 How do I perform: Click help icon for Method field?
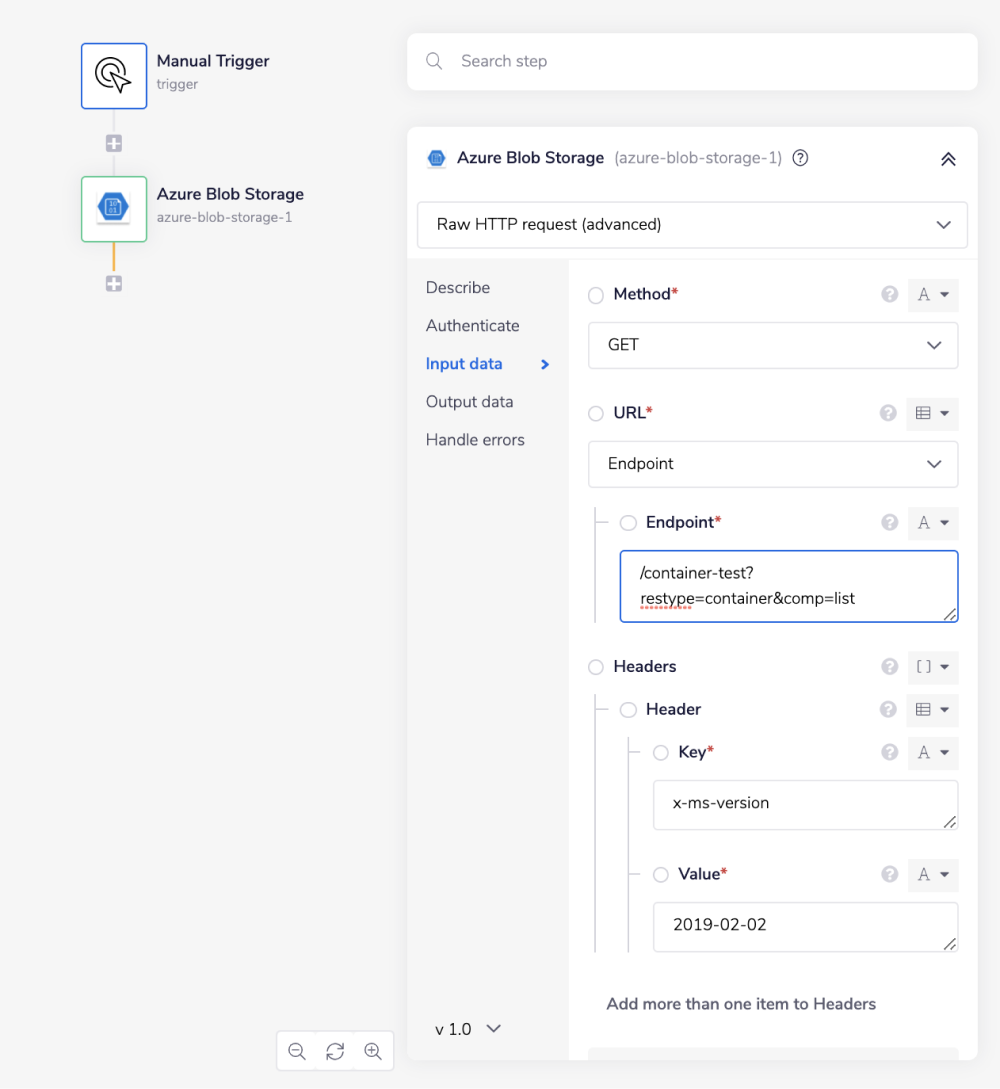point(889,294)
